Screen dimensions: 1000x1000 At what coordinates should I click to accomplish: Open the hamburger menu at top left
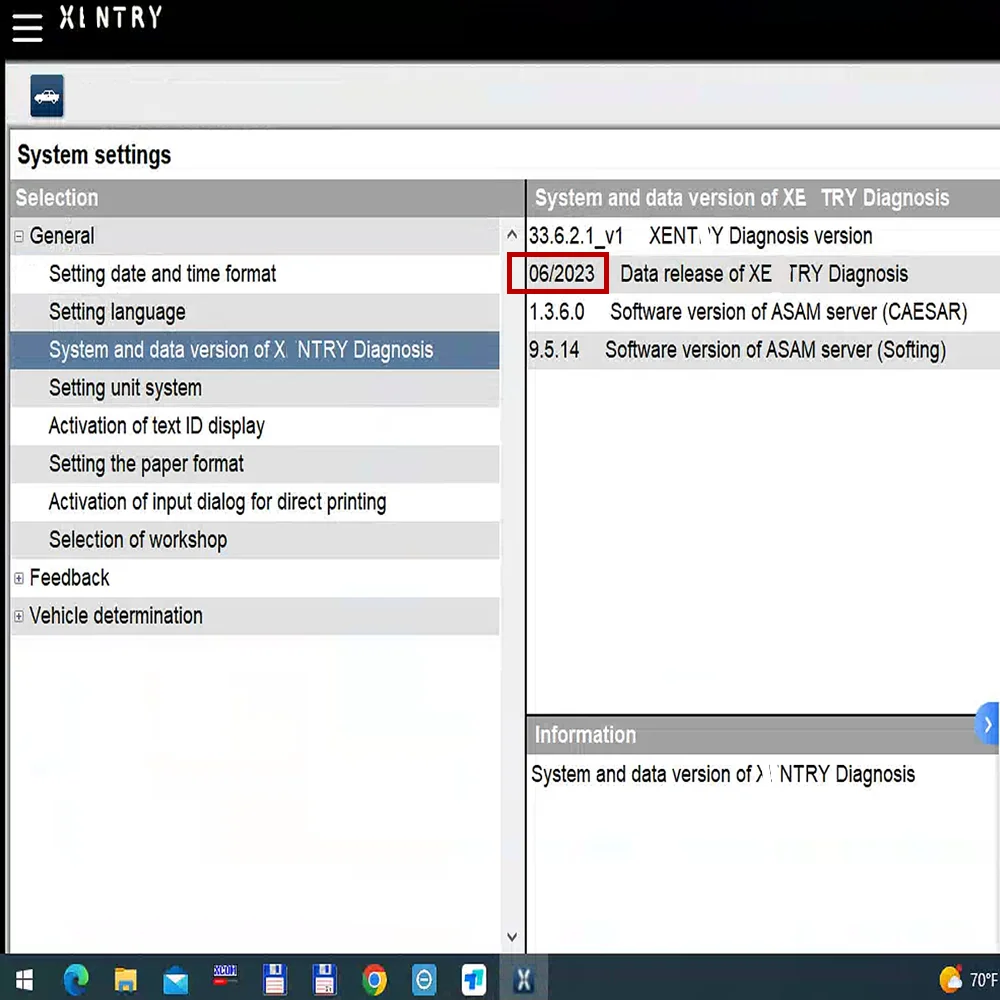27,27
